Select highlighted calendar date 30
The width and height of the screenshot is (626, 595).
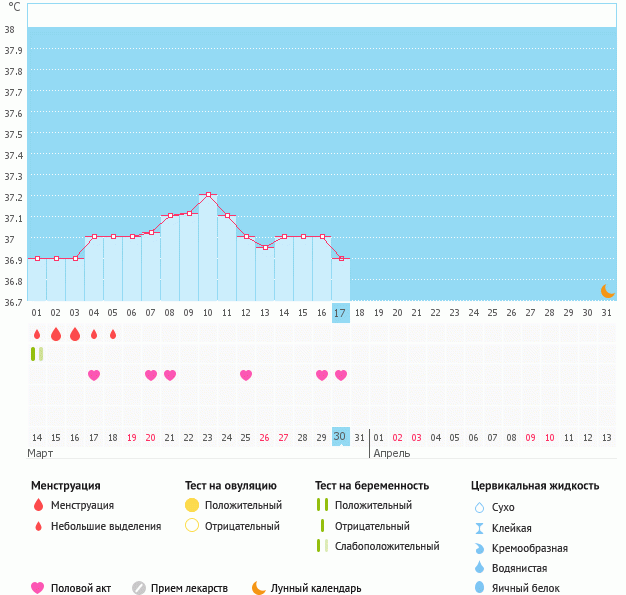[340, 437]
